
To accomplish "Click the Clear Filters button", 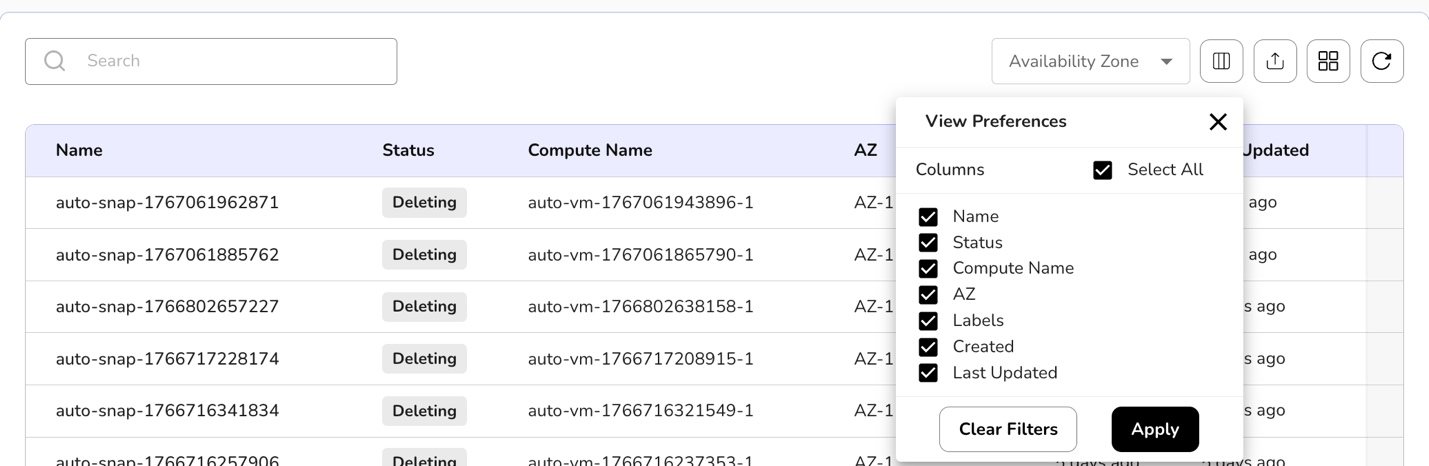I will tap(1007, 429).
